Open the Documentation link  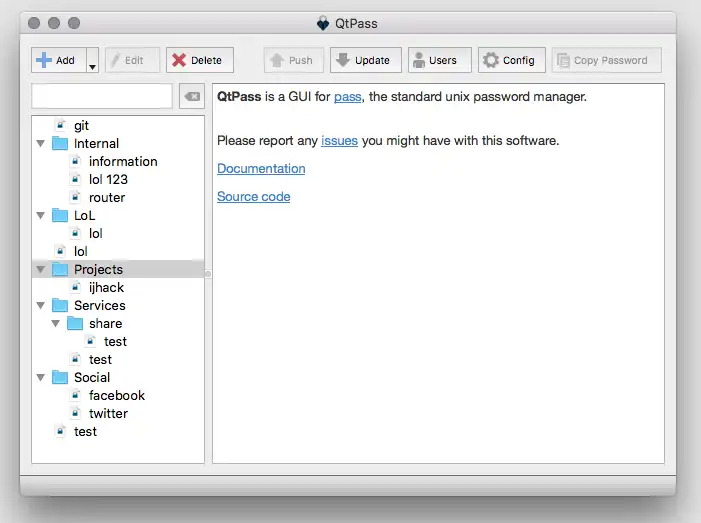(261, 169)
